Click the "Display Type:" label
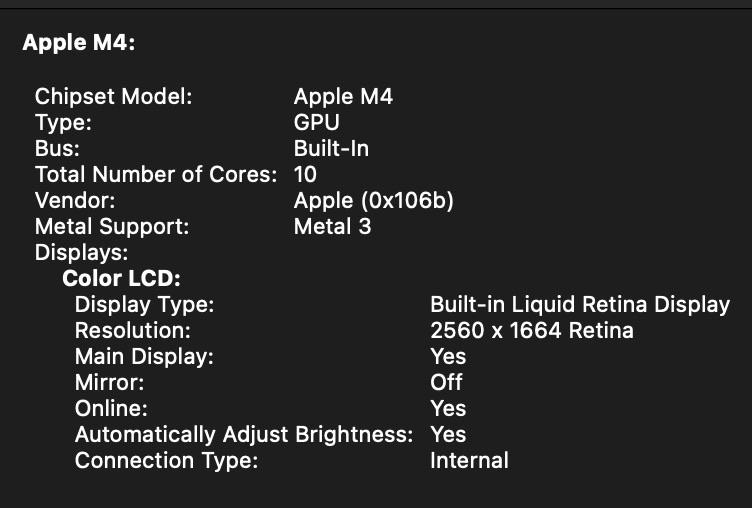752x508 pixels. coord(144,305)
